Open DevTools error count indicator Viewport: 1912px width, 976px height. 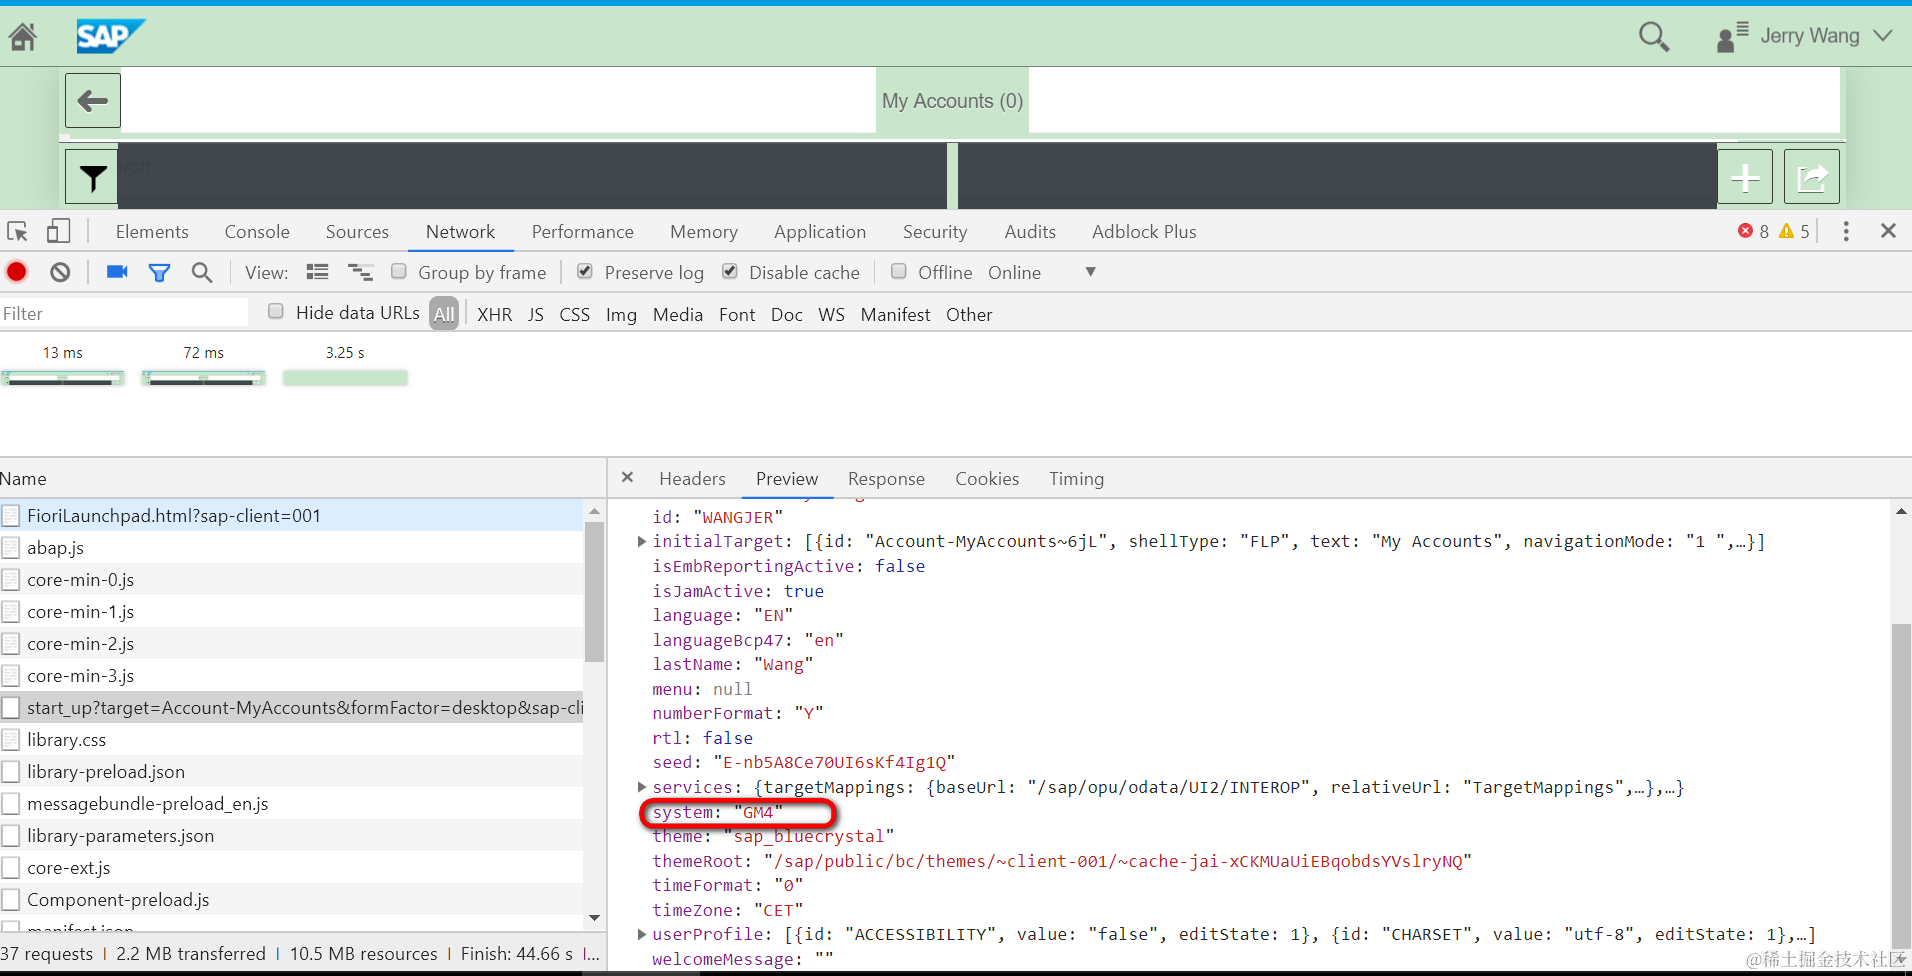point(1753,231)
